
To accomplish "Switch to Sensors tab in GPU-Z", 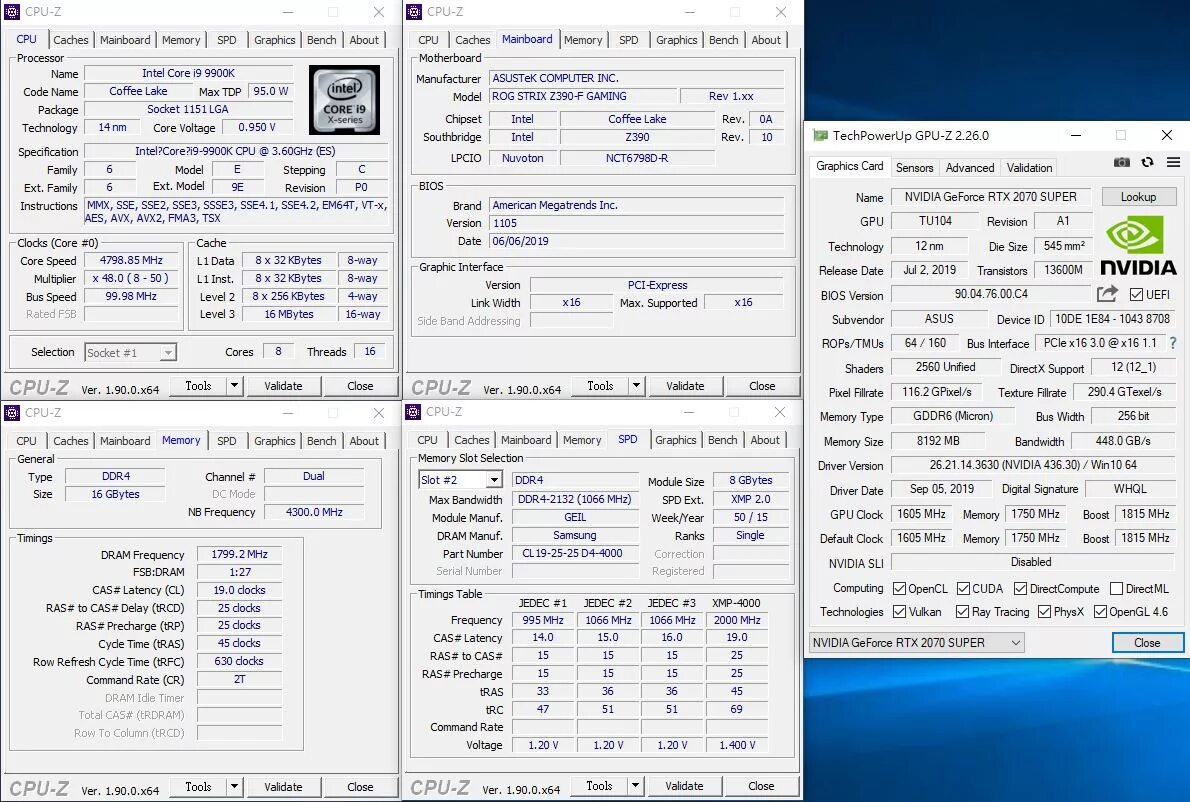I will pyautogui.click(x=915, y=168).
